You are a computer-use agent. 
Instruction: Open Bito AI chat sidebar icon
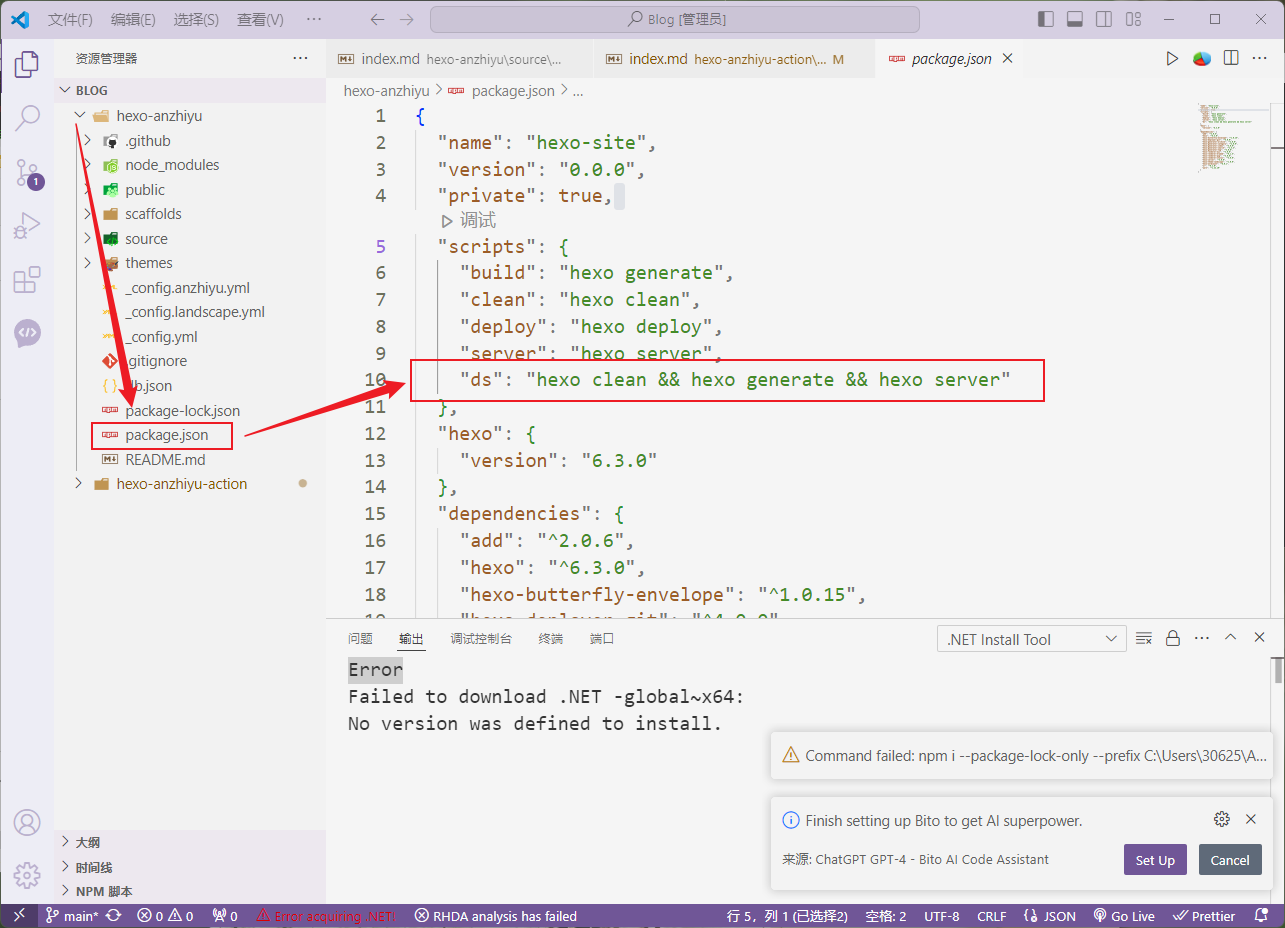(27, 333)
